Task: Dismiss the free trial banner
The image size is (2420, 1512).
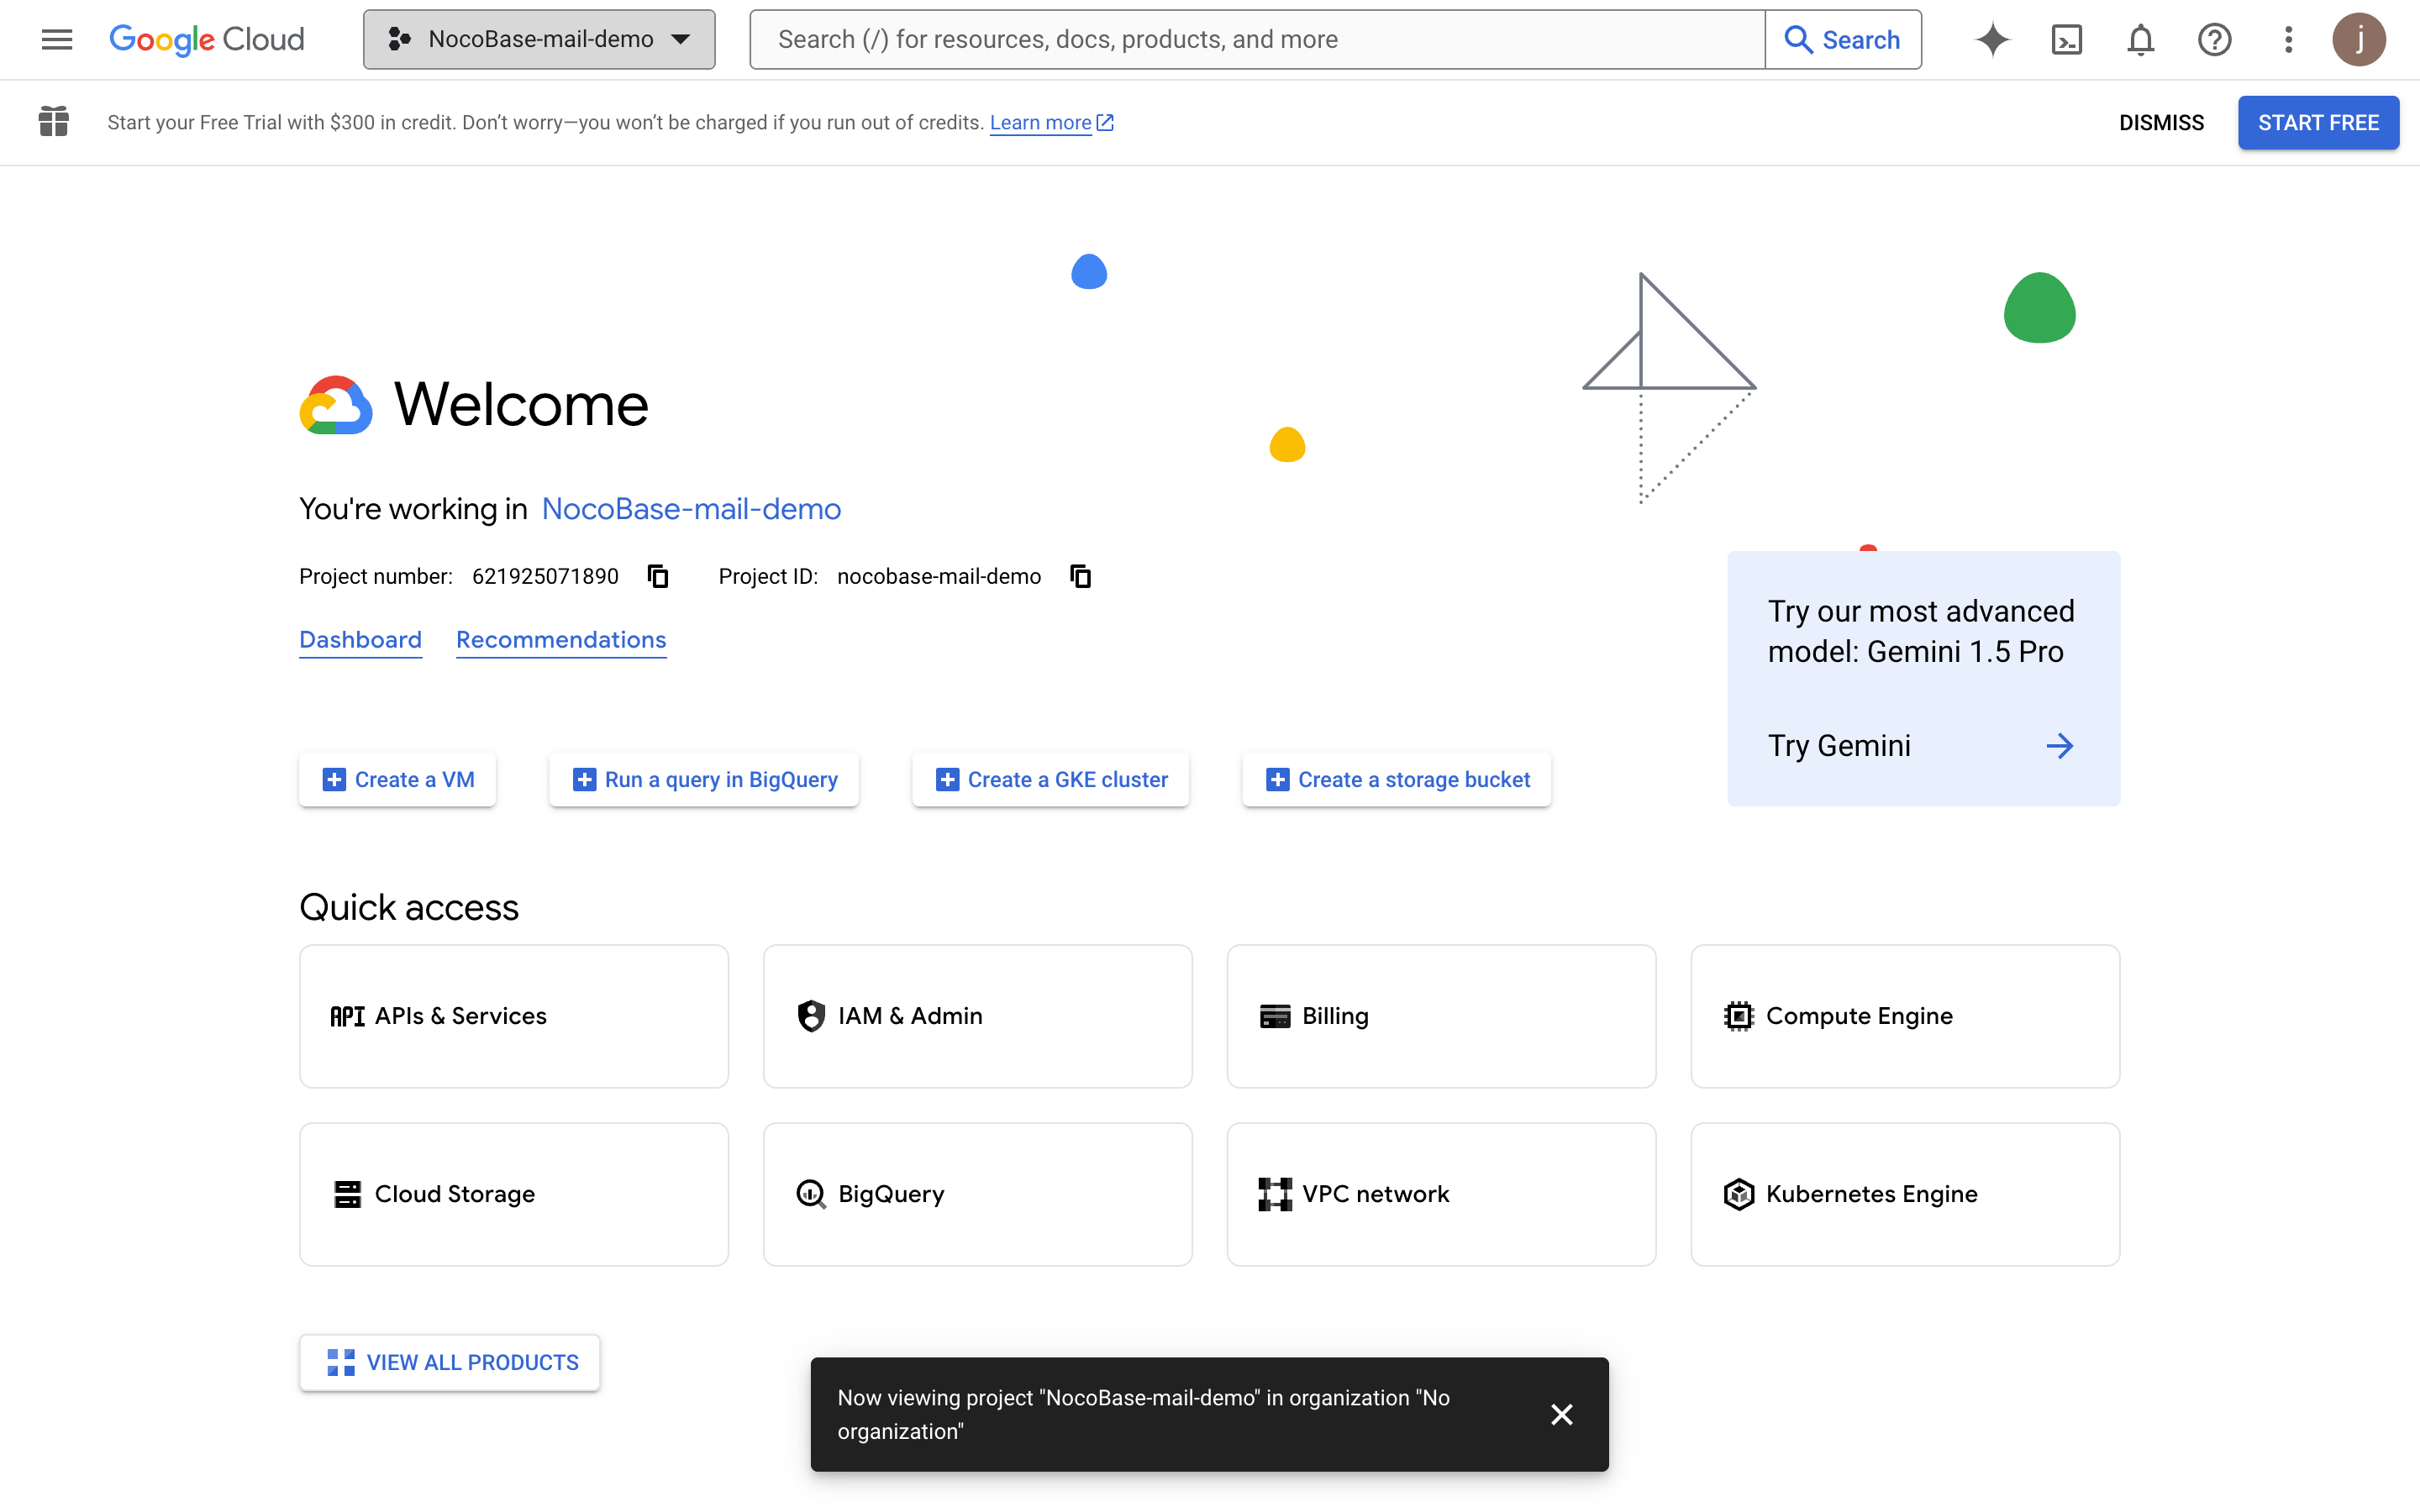Action: click(2160, 123)
